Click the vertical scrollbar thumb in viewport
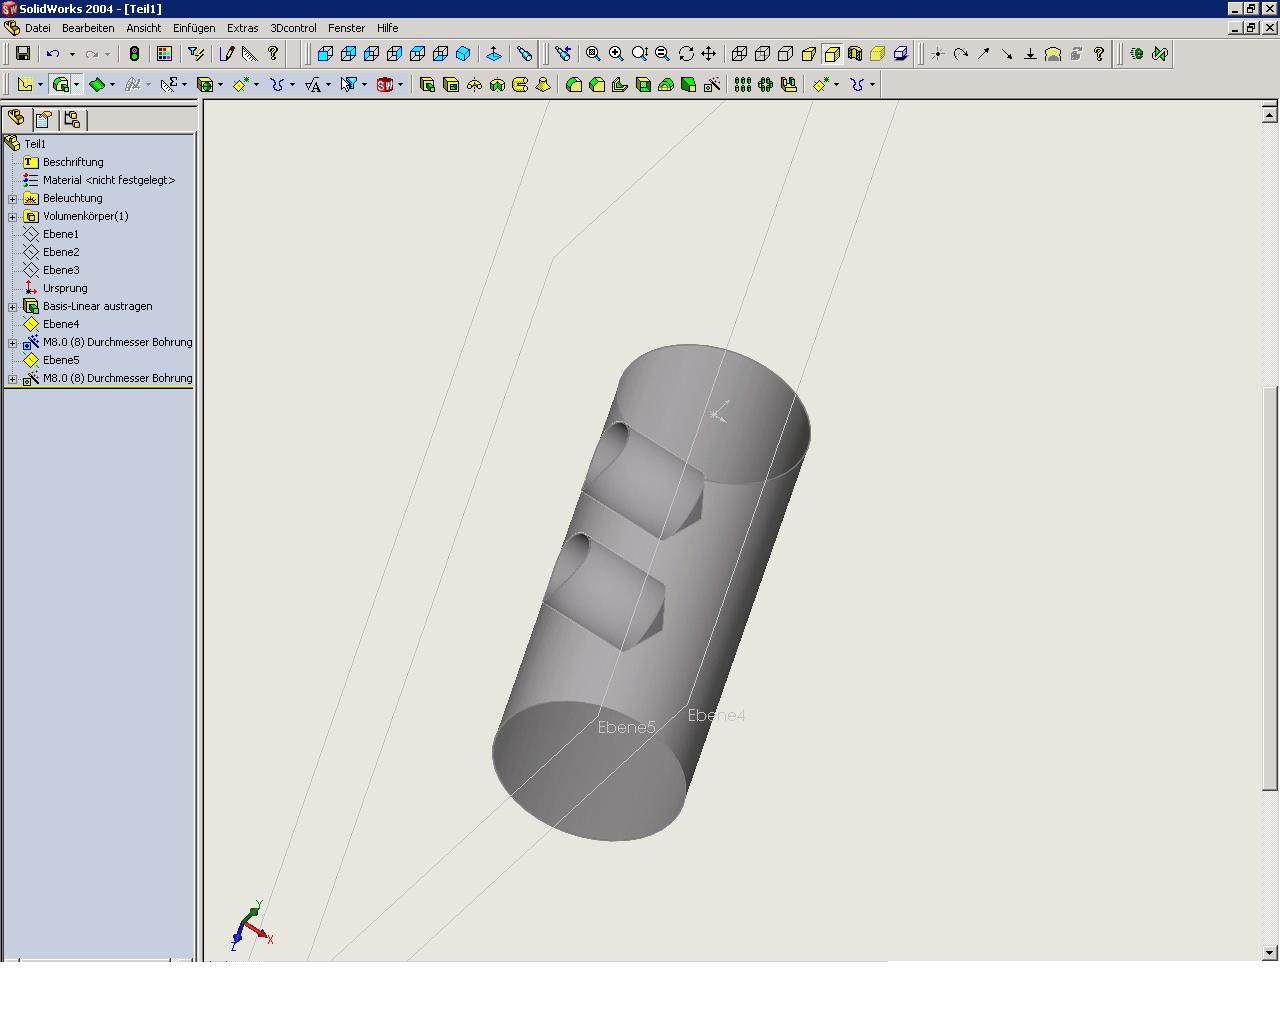The height and width of the screenshot is (1024, 1280). click(x=1270, y=587)
